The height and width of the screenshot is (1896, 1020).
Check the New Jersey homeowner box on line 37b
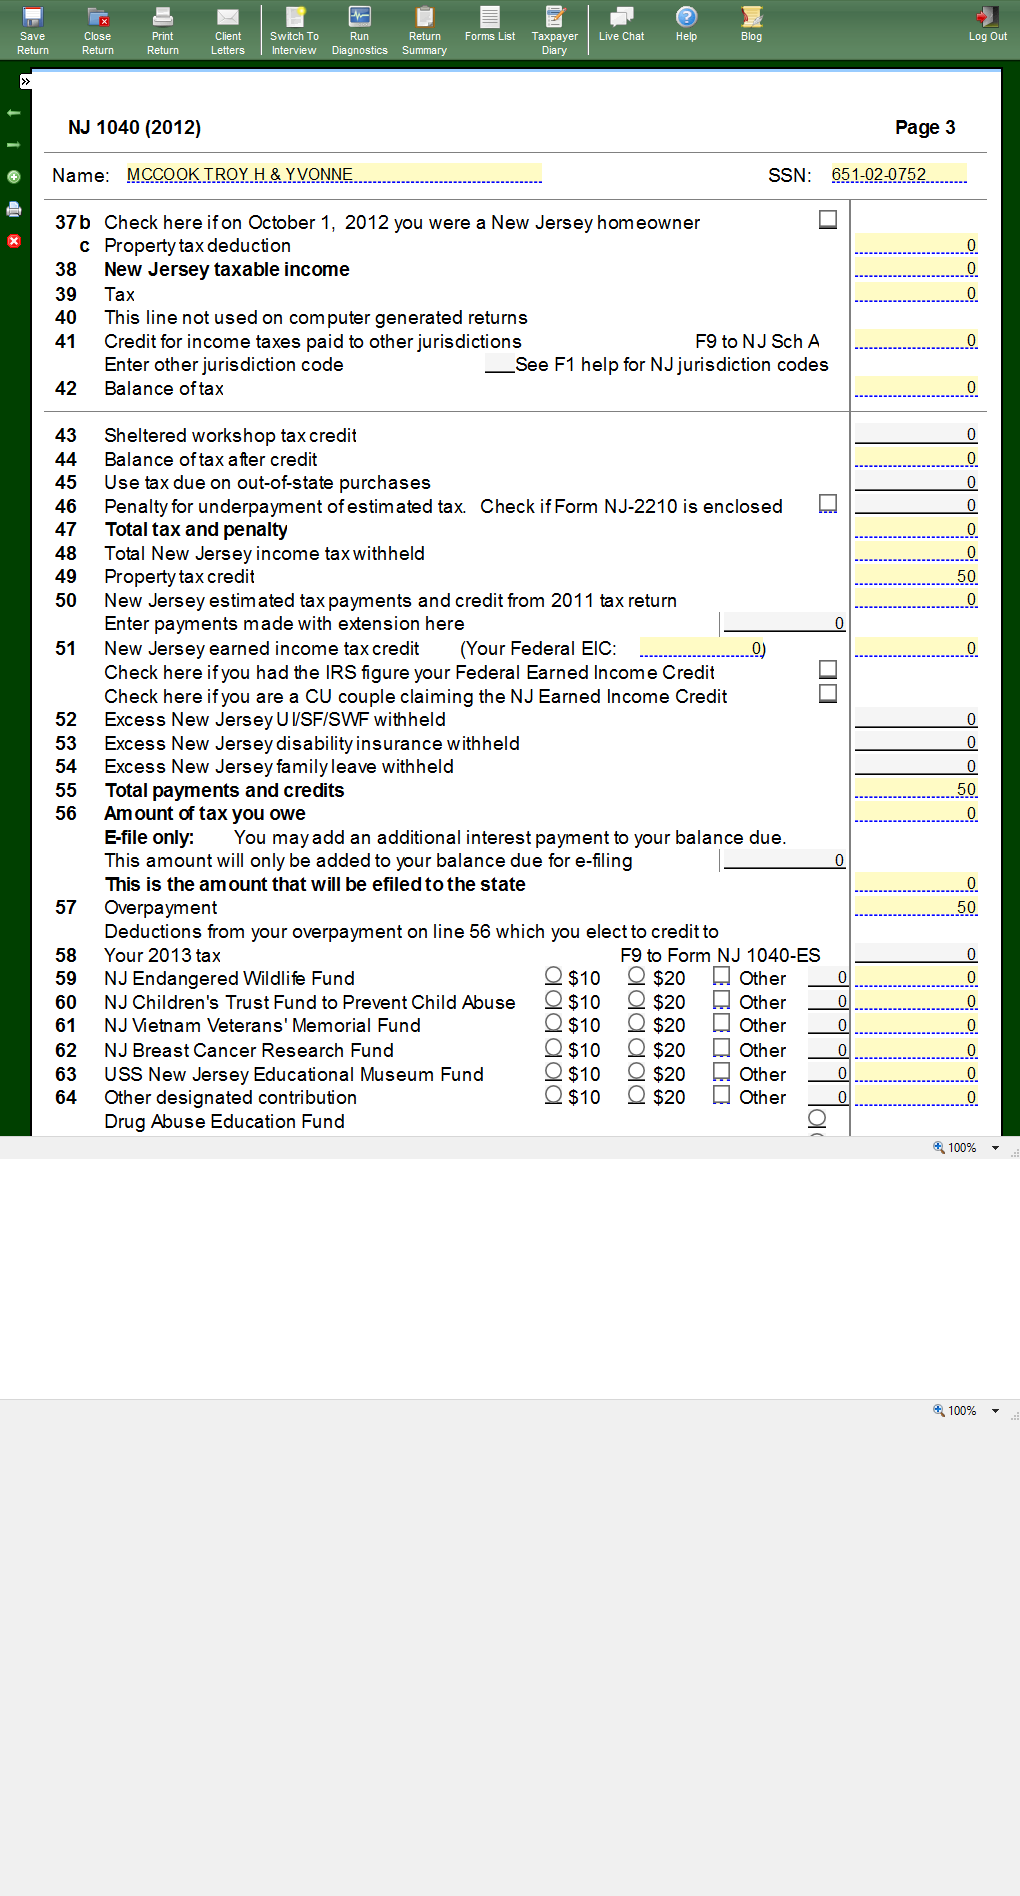pyautogui.click(x=828, y=220)
